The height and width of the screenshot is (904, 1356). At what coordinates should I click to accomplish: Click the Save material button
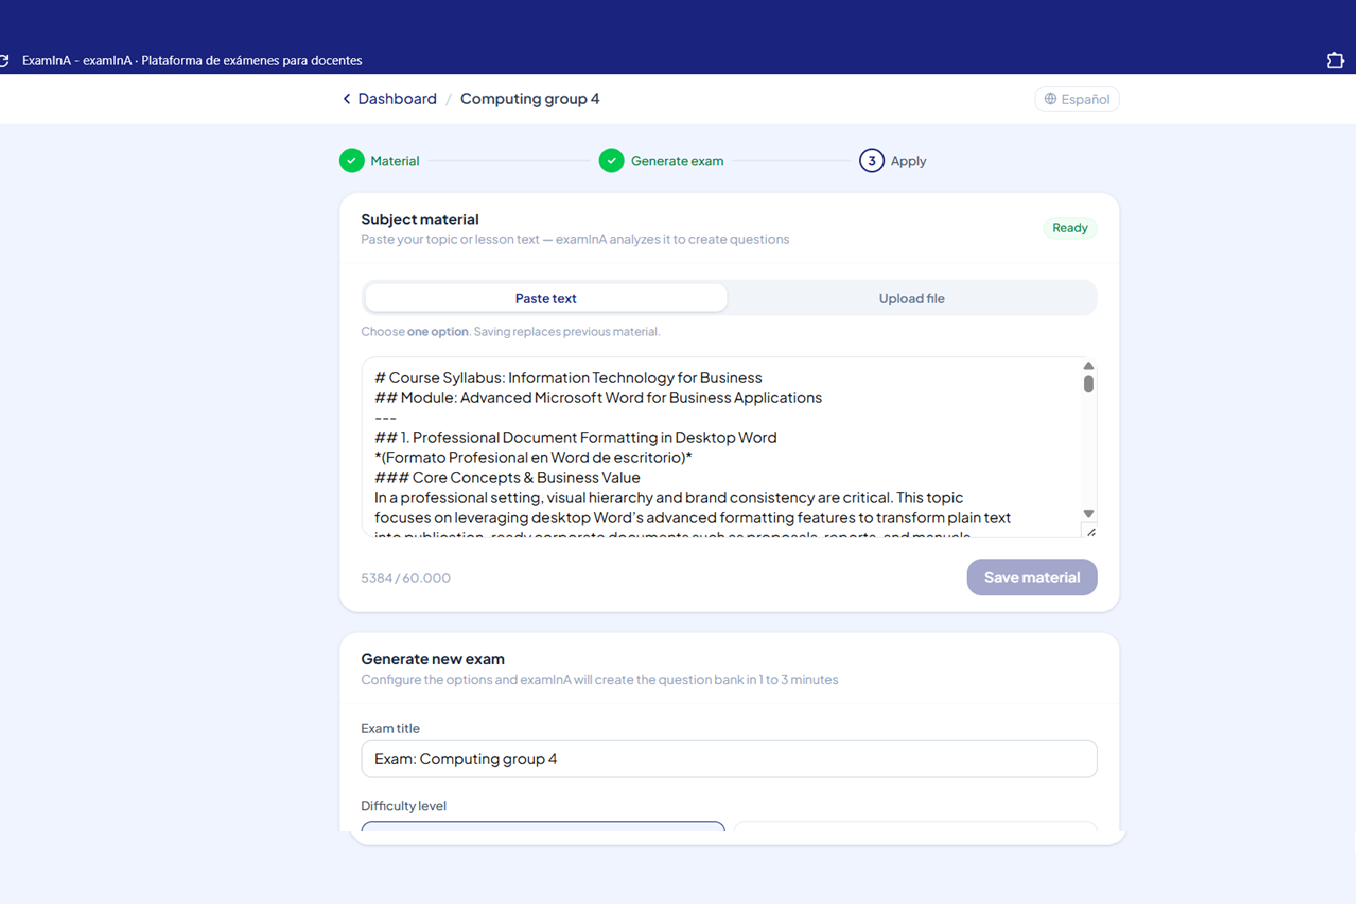[1031, 577]
